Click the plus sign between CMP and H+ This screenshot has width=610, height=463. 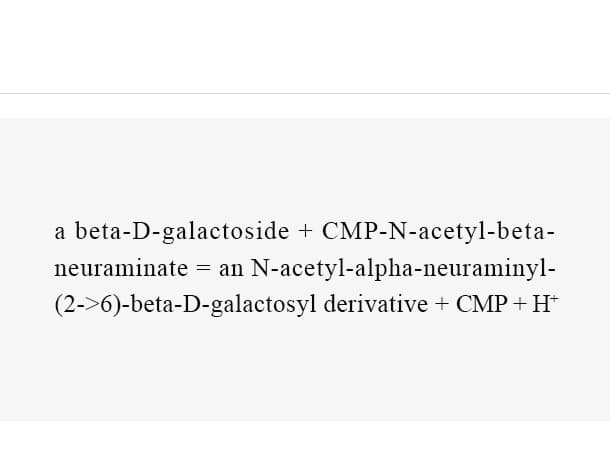click(x=520, y=304)
